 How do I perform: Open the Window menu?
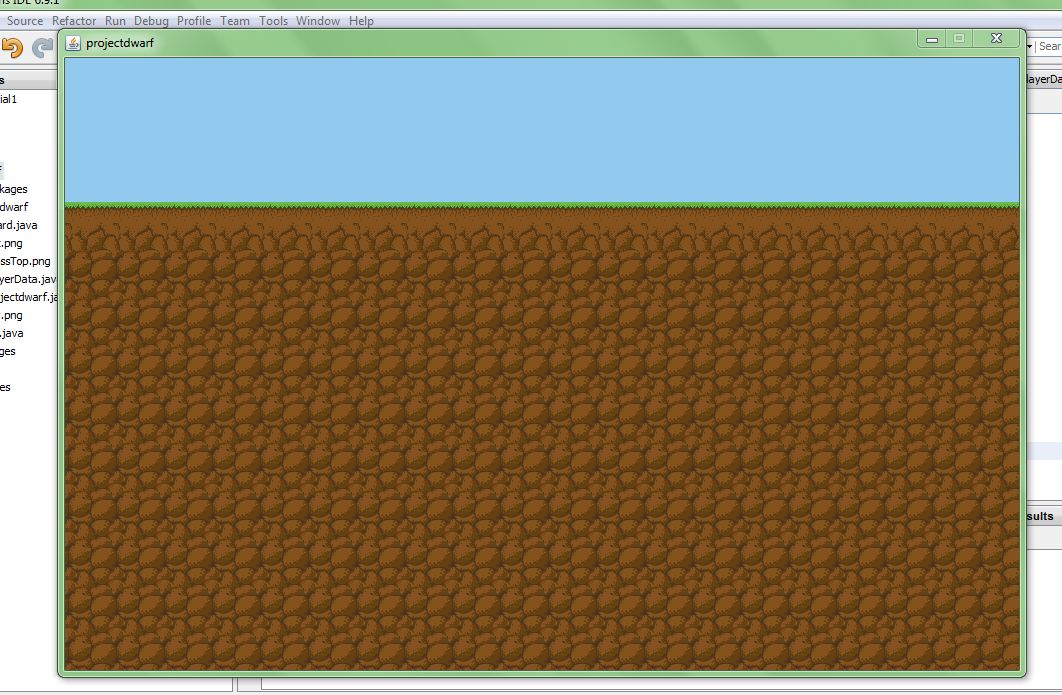click(318, 21)
